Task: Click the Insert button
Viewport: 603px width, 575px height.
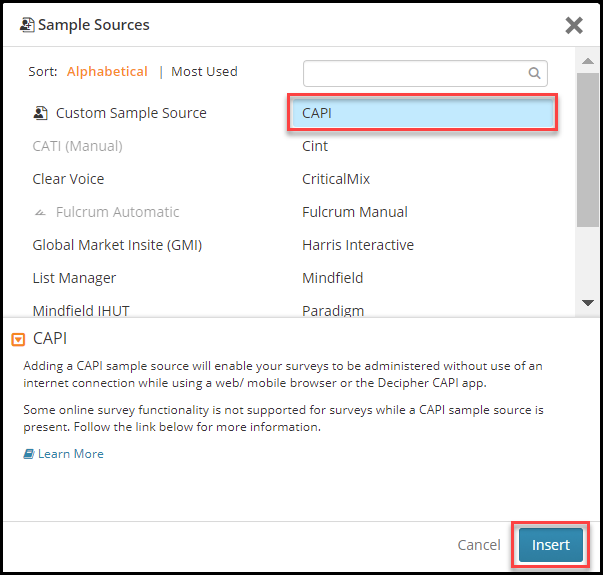Action: 551,545
